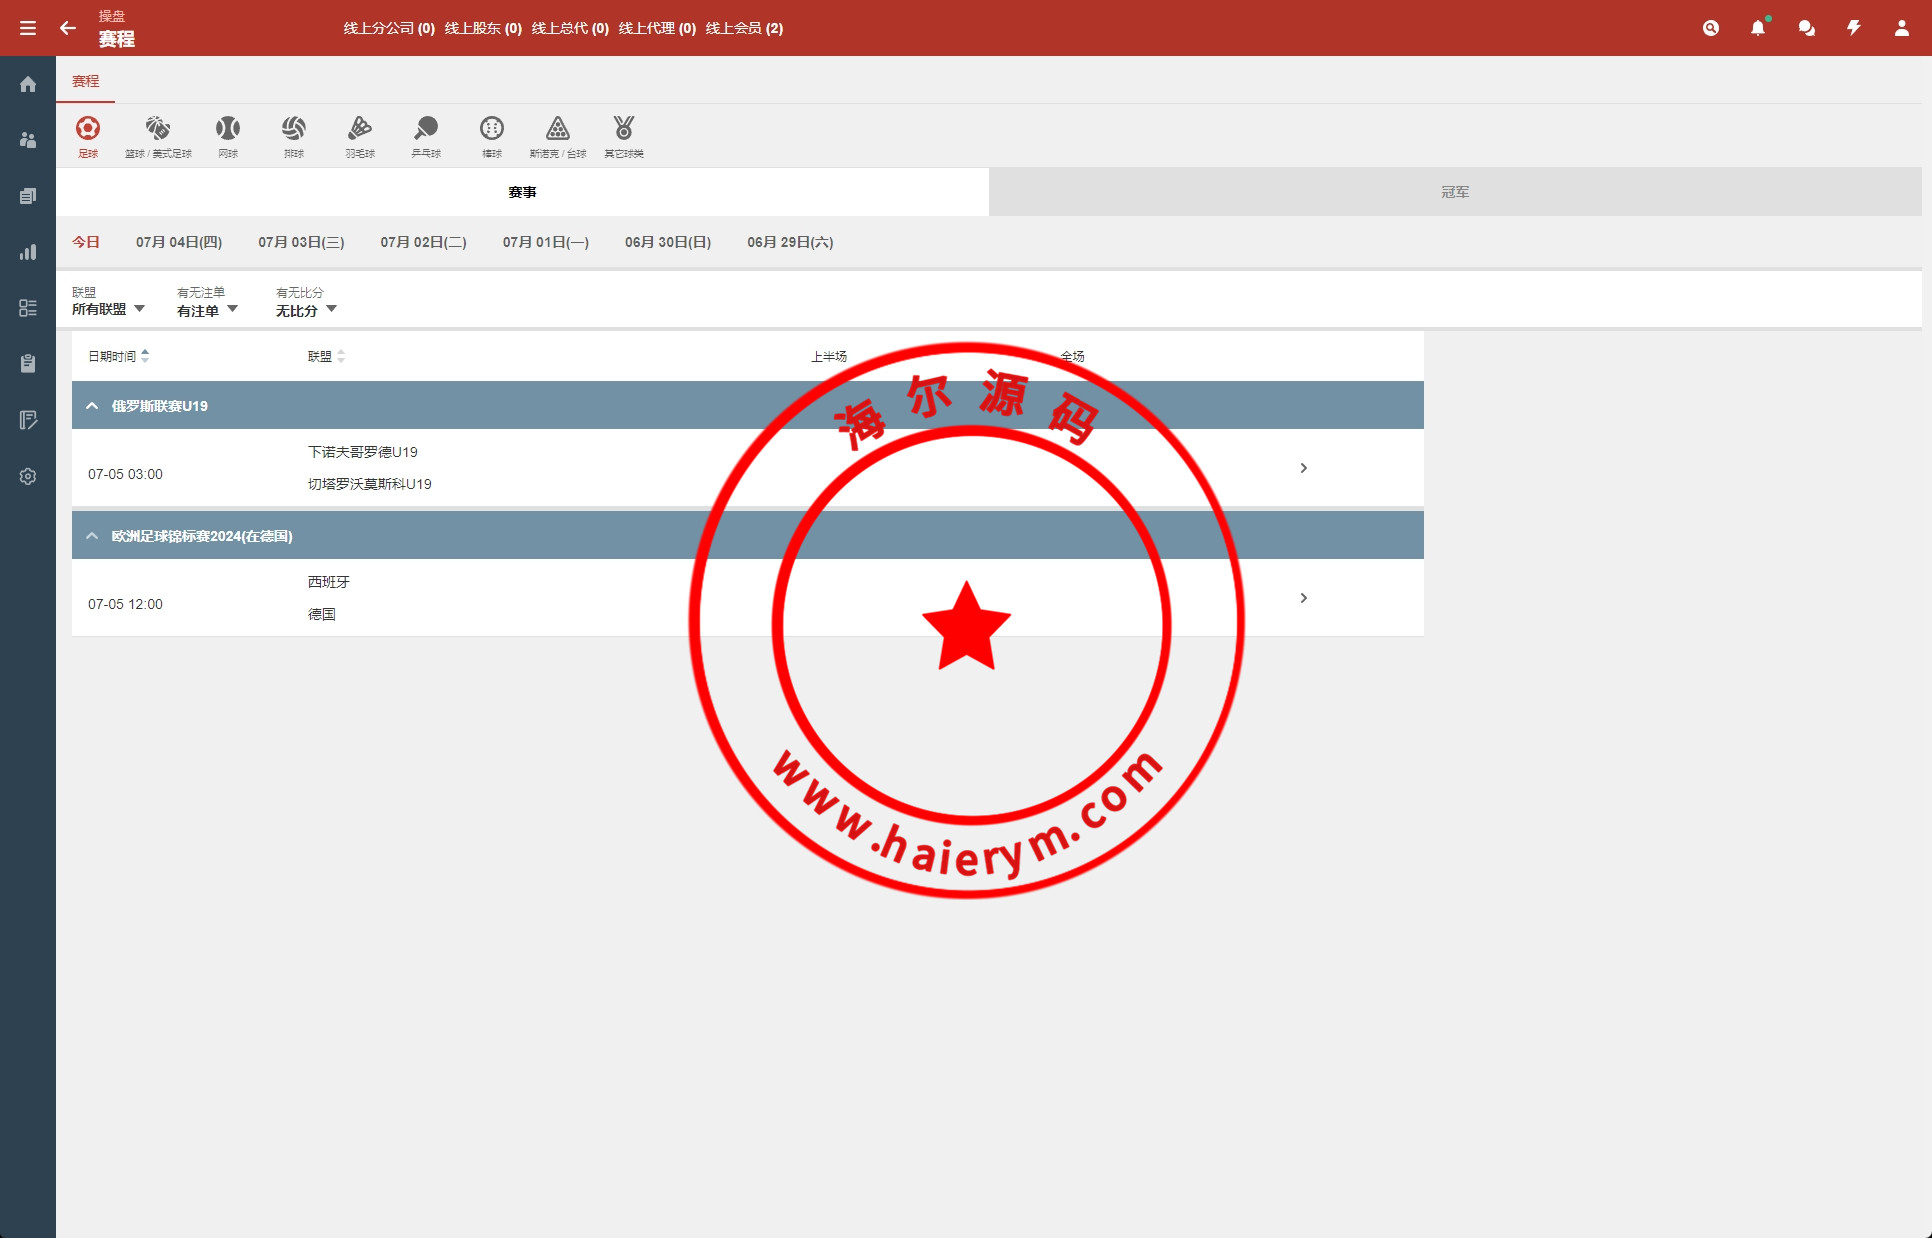This screenshot has height=1238, width=1932.
Task: Select the 07月 04日(四) date tab
Action: tap(179, 242)
